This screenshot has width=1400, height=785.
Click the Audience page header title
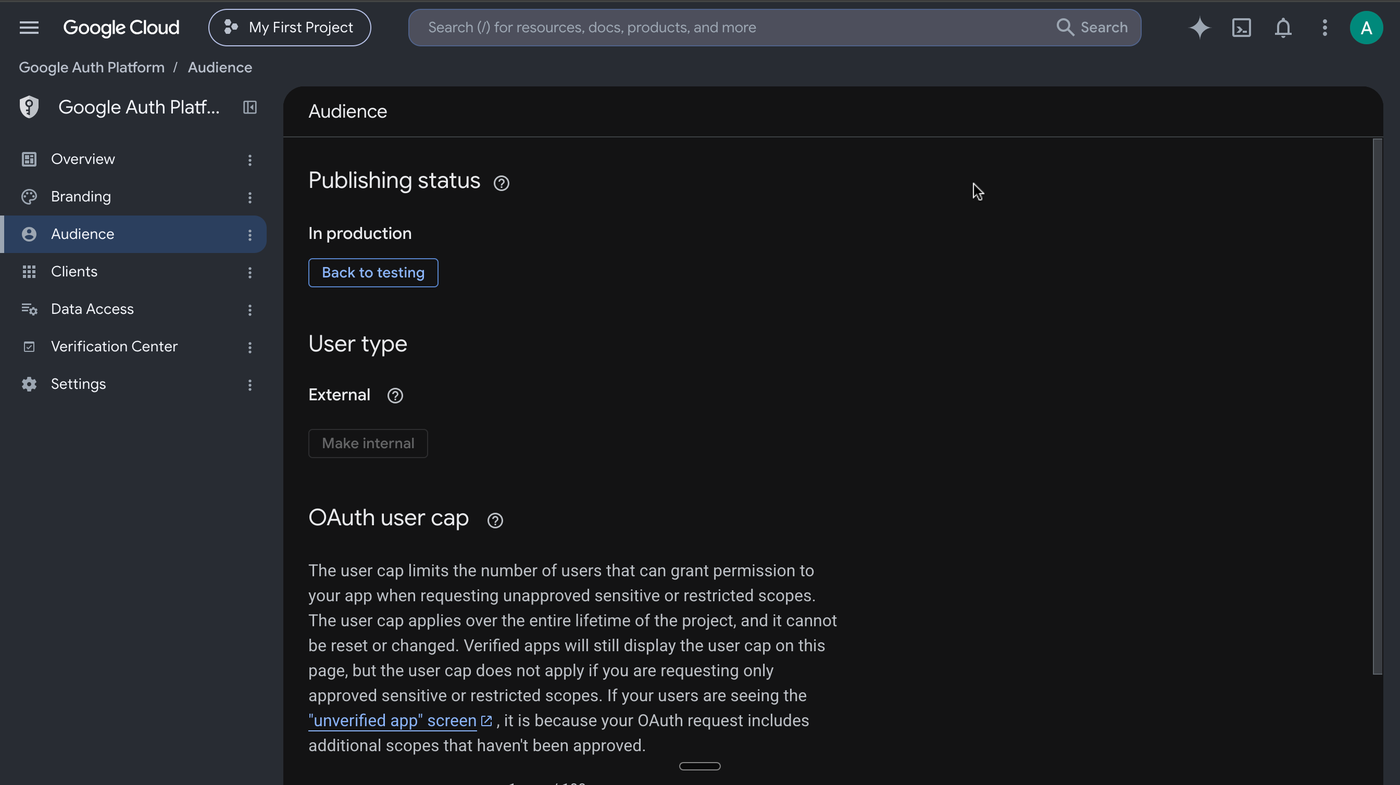[x=348, y=112]
